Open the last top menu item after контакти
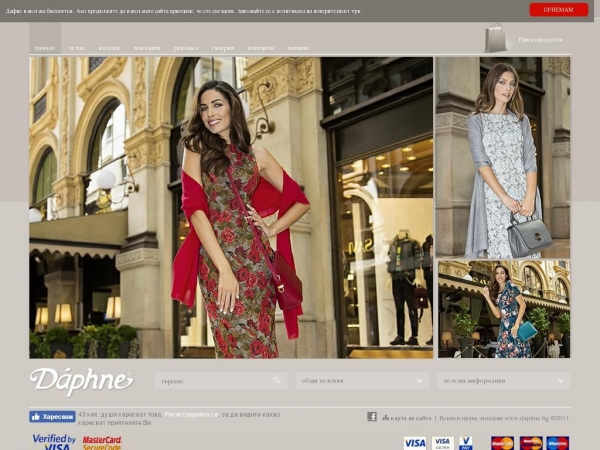This screenshot has height=450, width=600. [298, 48]
